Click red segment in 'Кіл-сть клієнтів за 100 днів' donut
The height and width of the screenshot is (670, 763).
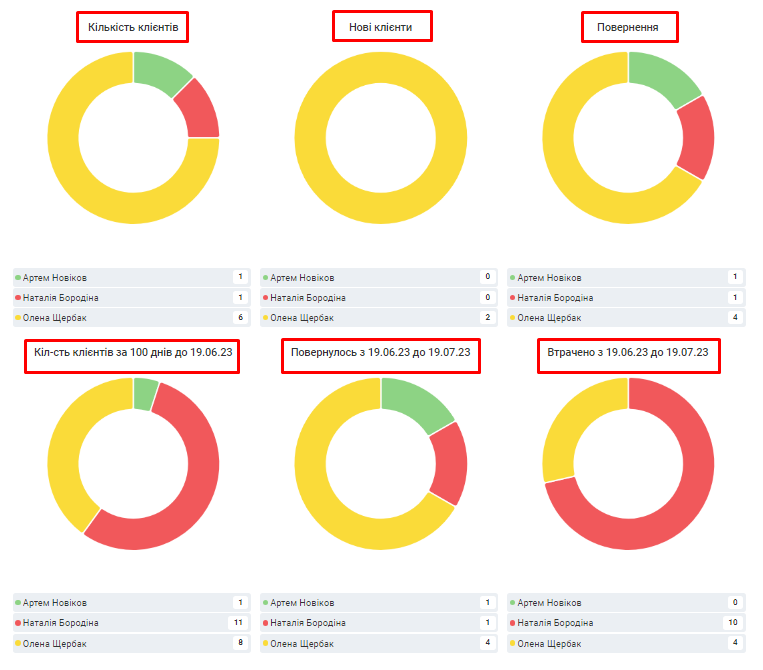pyautogui.click(x=190, y=490)
